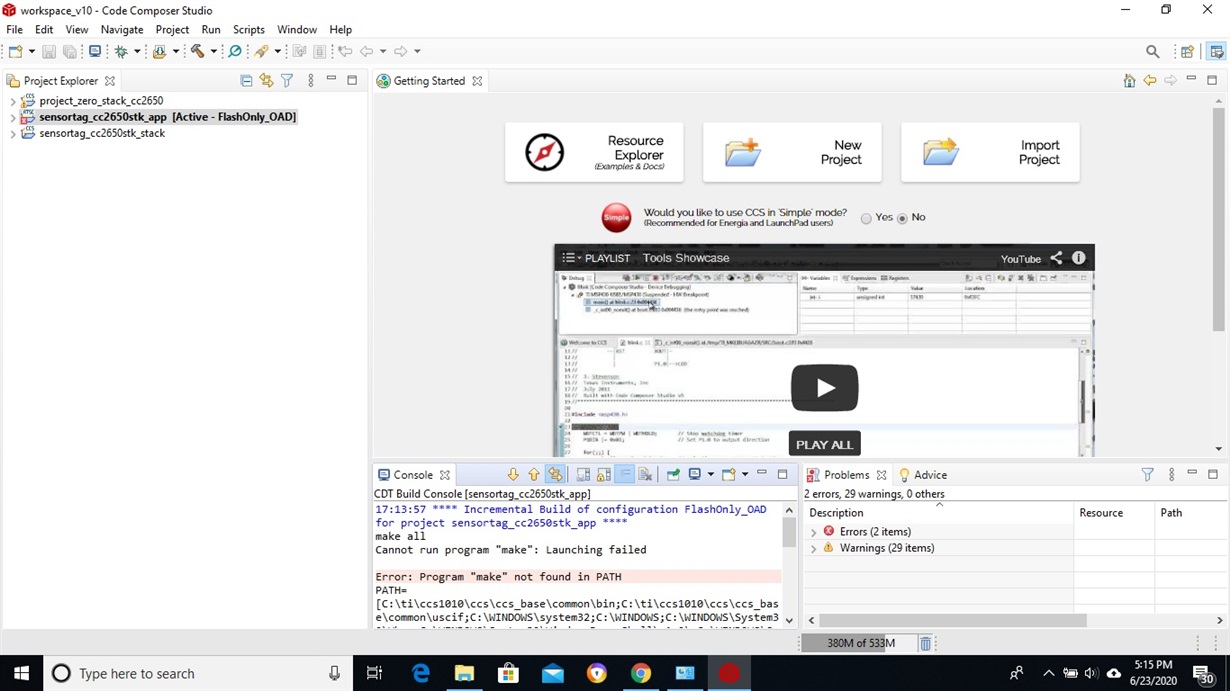Open the File menu

click(x=14, y=30)
